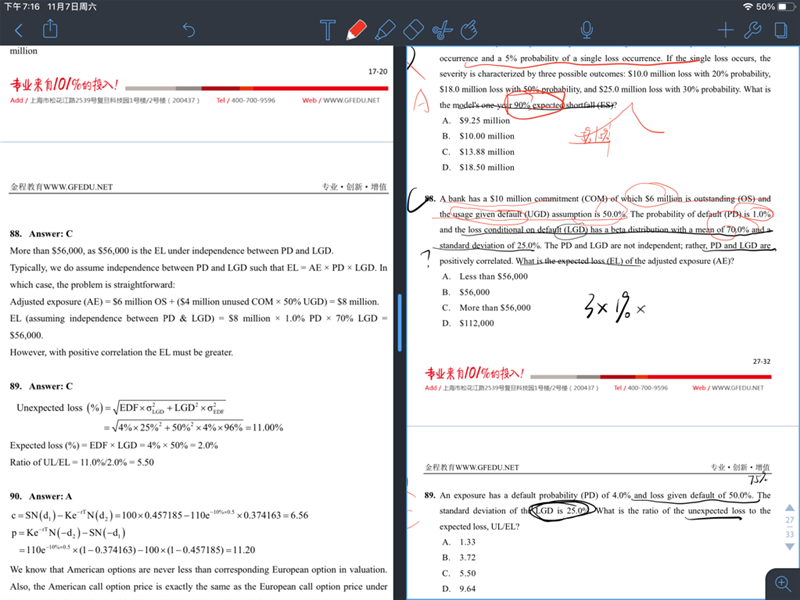Undo the last annotation stroke
800x600 pixels.
tap(189, 30)
